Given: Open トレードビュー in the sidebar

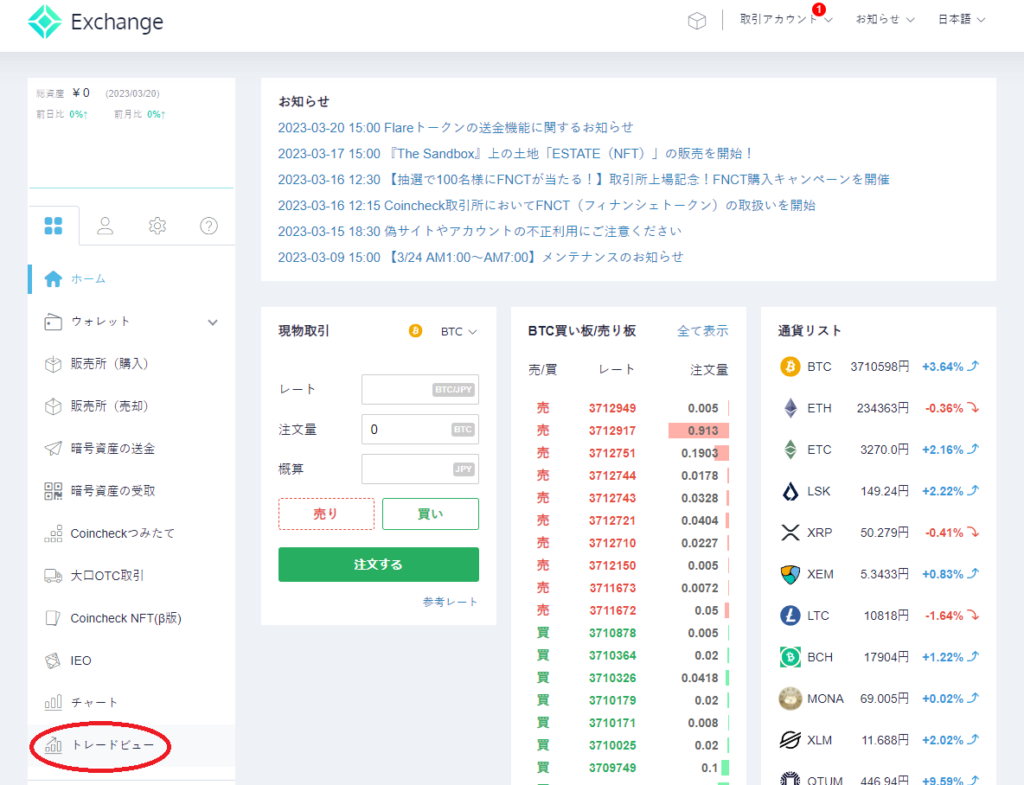Looking at the screenshot, I should click(x=111, y=745).
